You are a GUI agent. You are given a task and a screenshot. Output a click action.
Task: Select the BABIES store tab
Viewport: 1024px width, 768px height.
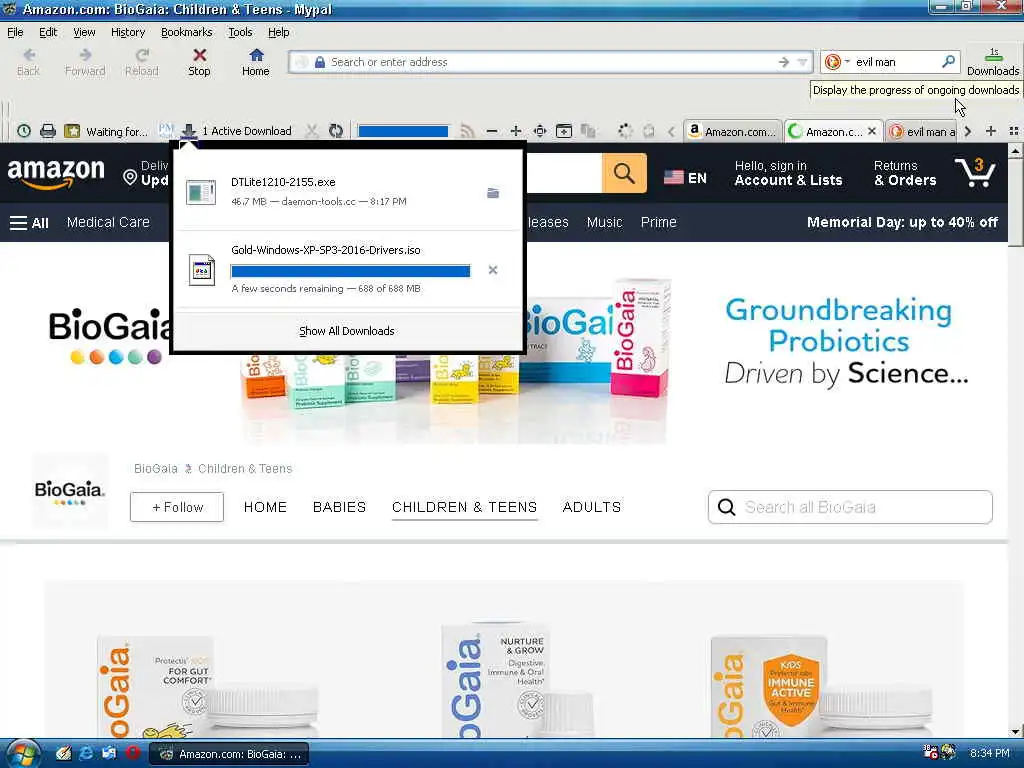pos(340,507)
